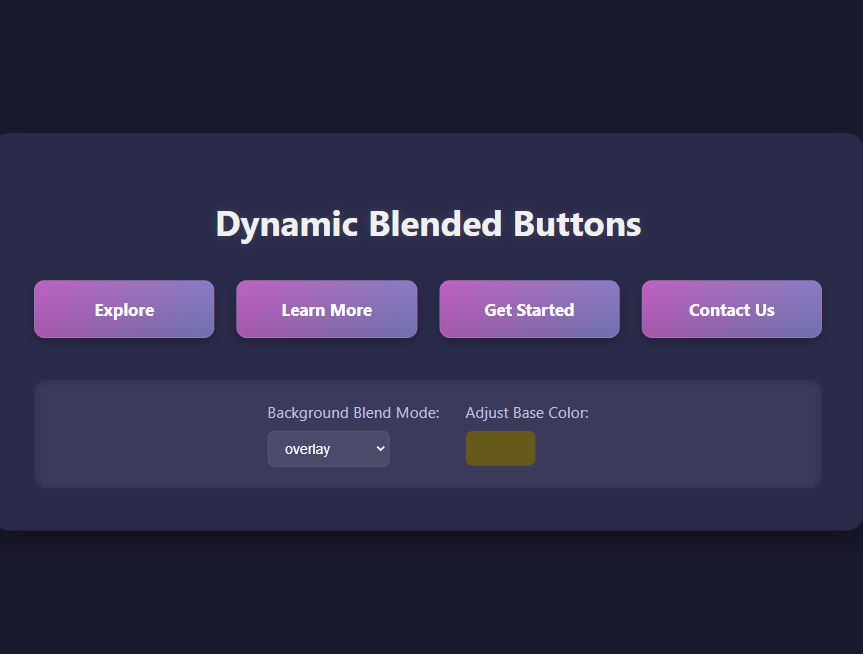Click empty left area of the controls panel
This screenshot has width=863, height=654.
coord(140,435)
